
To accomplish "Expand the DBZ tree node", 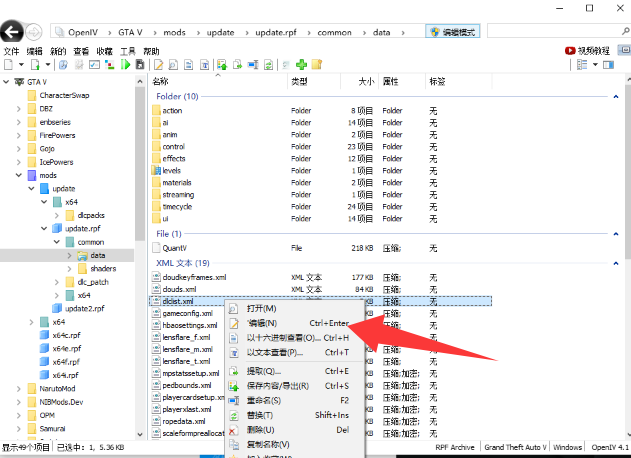I will (19, 109).
